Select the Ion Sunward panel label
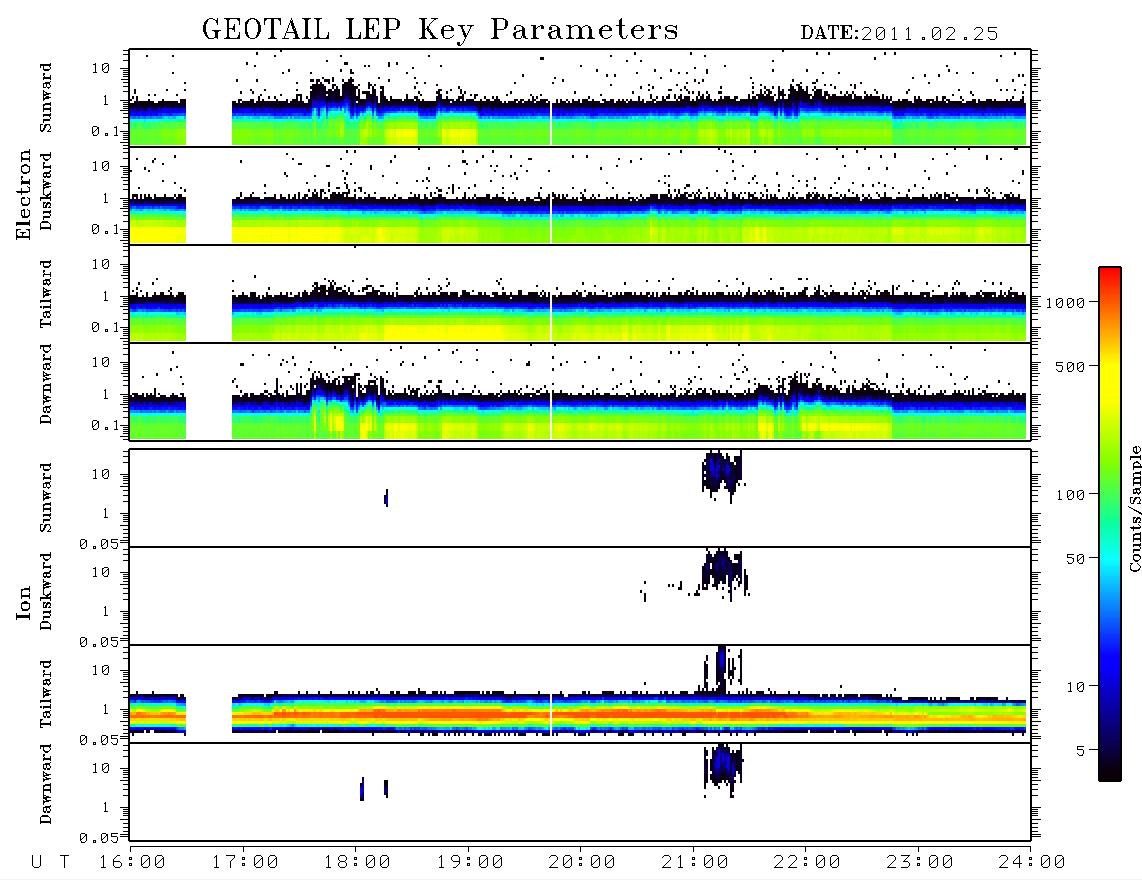The image size is (1142, 880). (46, 498)
